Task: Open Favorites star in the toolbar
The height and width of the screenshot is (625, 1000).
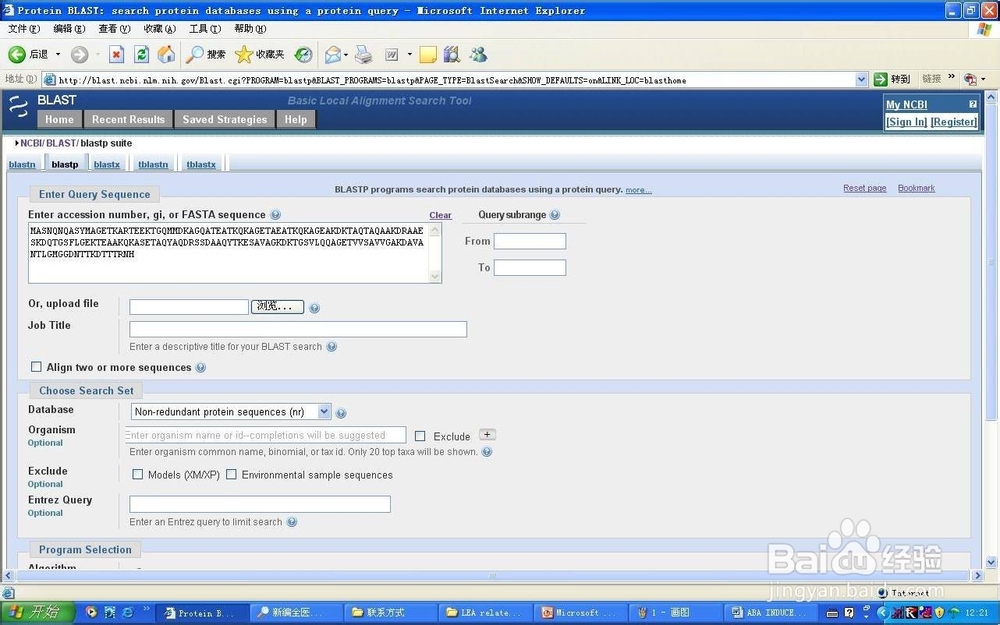Action: pos(244,55)
